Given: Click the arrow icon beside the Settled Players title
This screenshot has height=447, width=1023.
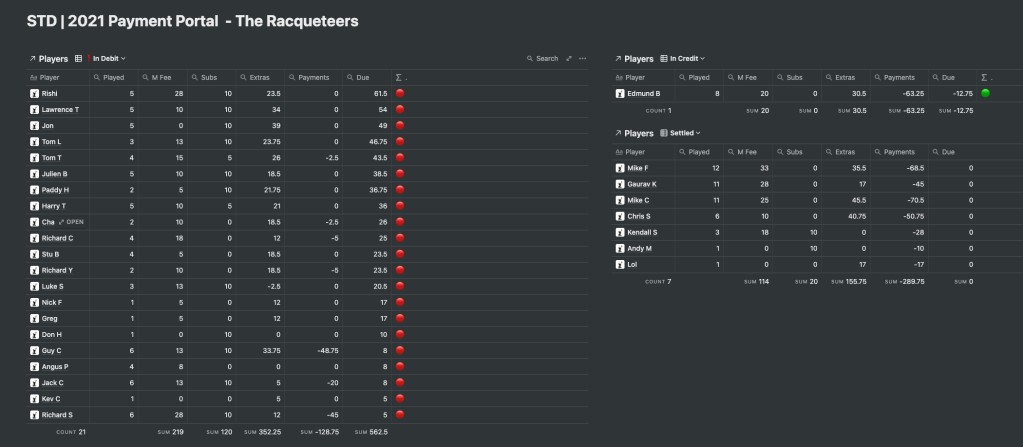Looking at the screenshot, I should [618, 133].
